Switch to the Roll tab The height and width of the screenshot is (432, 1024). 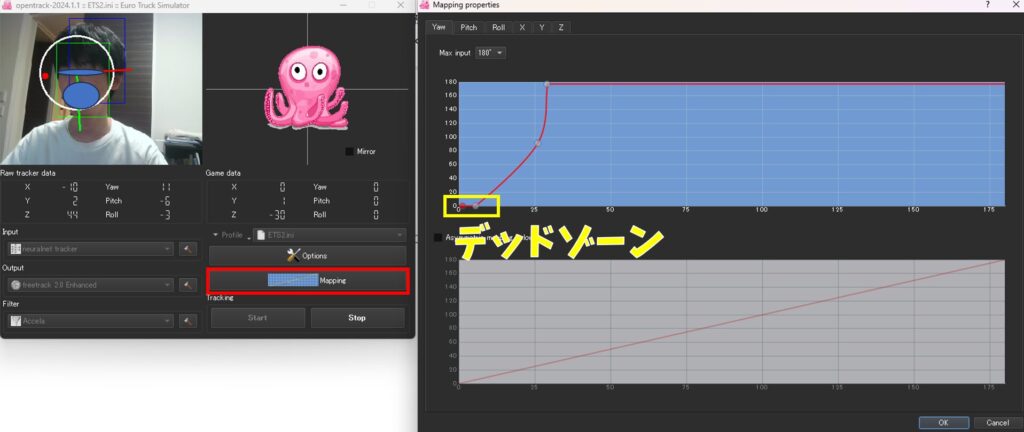pyautogui.click(x=498, y=27)
